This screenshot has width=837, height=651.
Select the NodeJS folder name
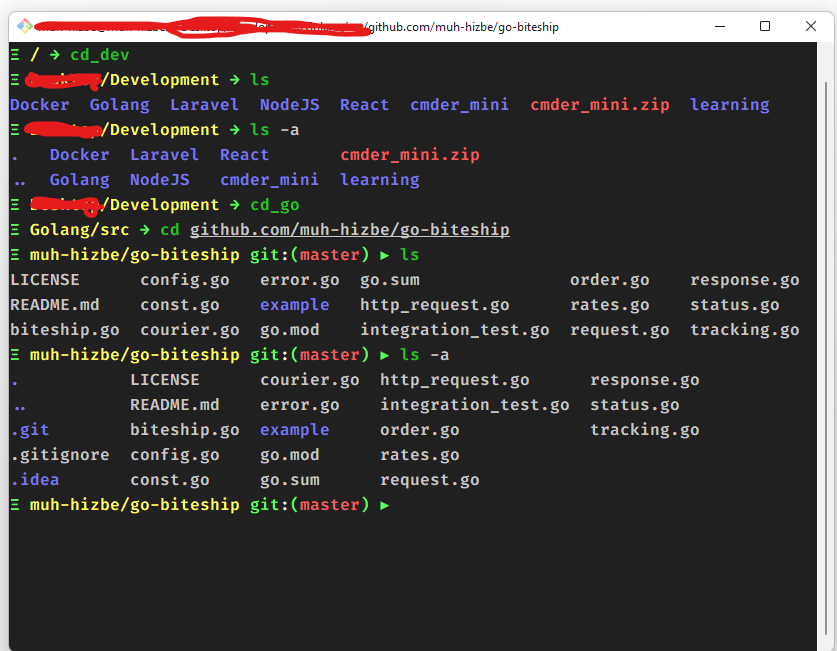coord(289,104)
